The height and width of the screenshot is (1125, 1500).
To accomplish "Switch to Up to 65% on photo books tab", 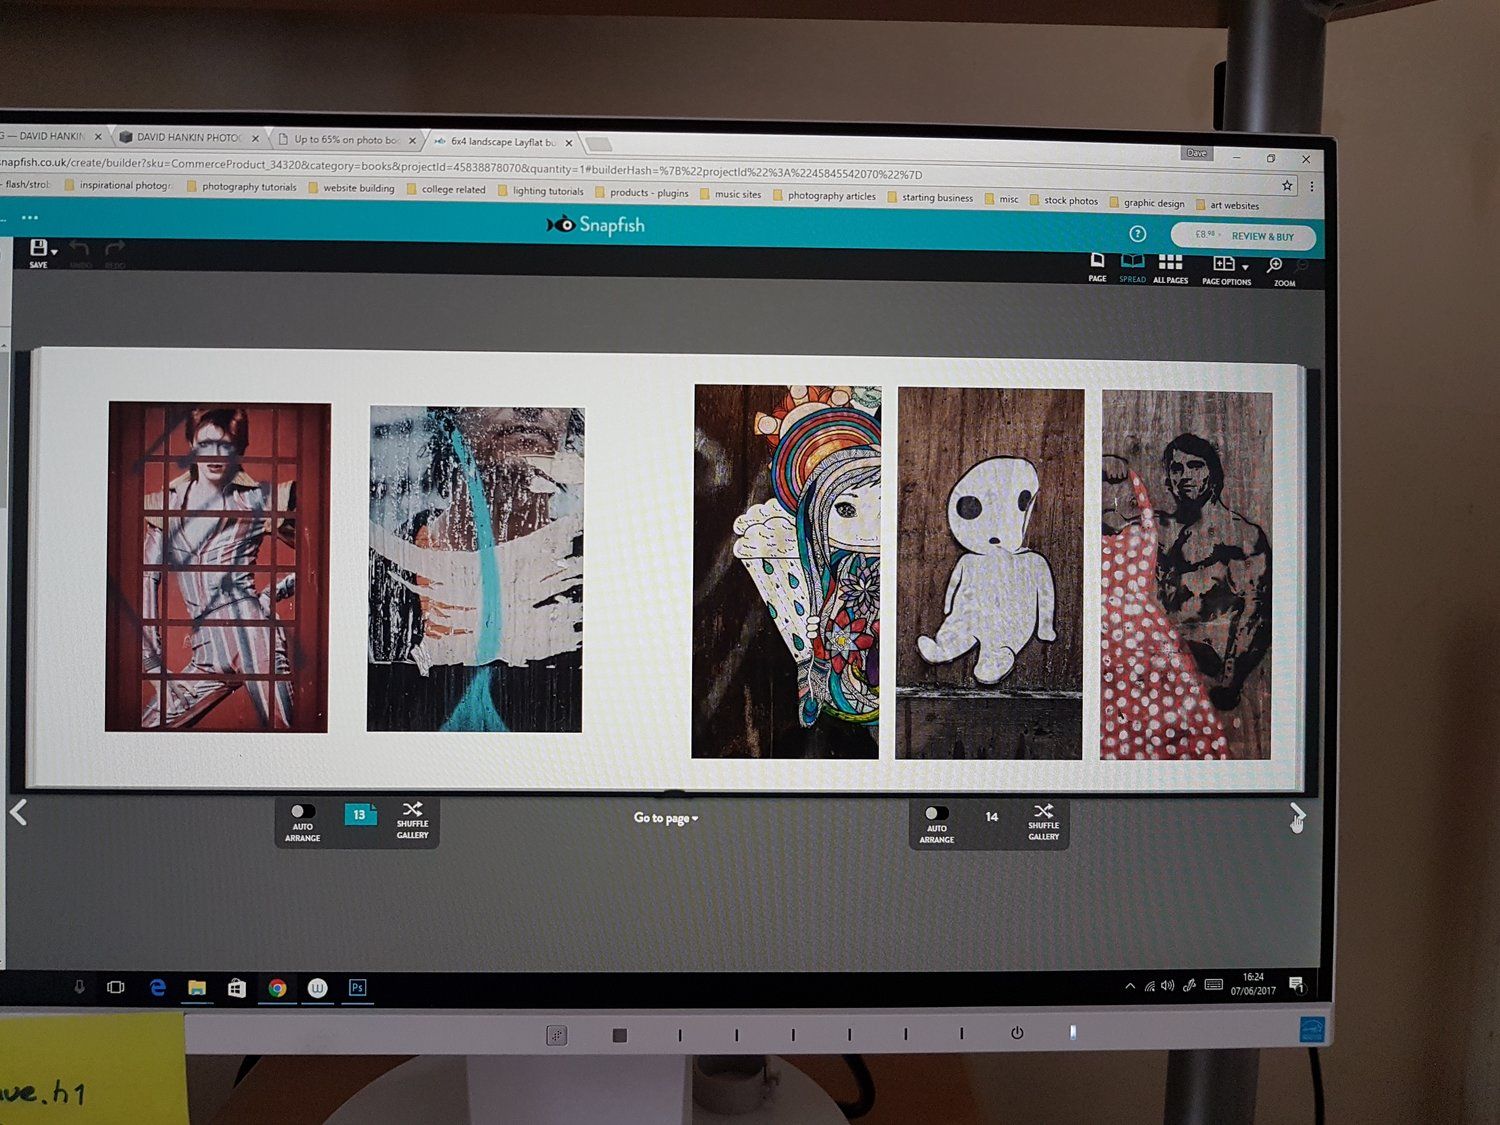I will 346,140.
